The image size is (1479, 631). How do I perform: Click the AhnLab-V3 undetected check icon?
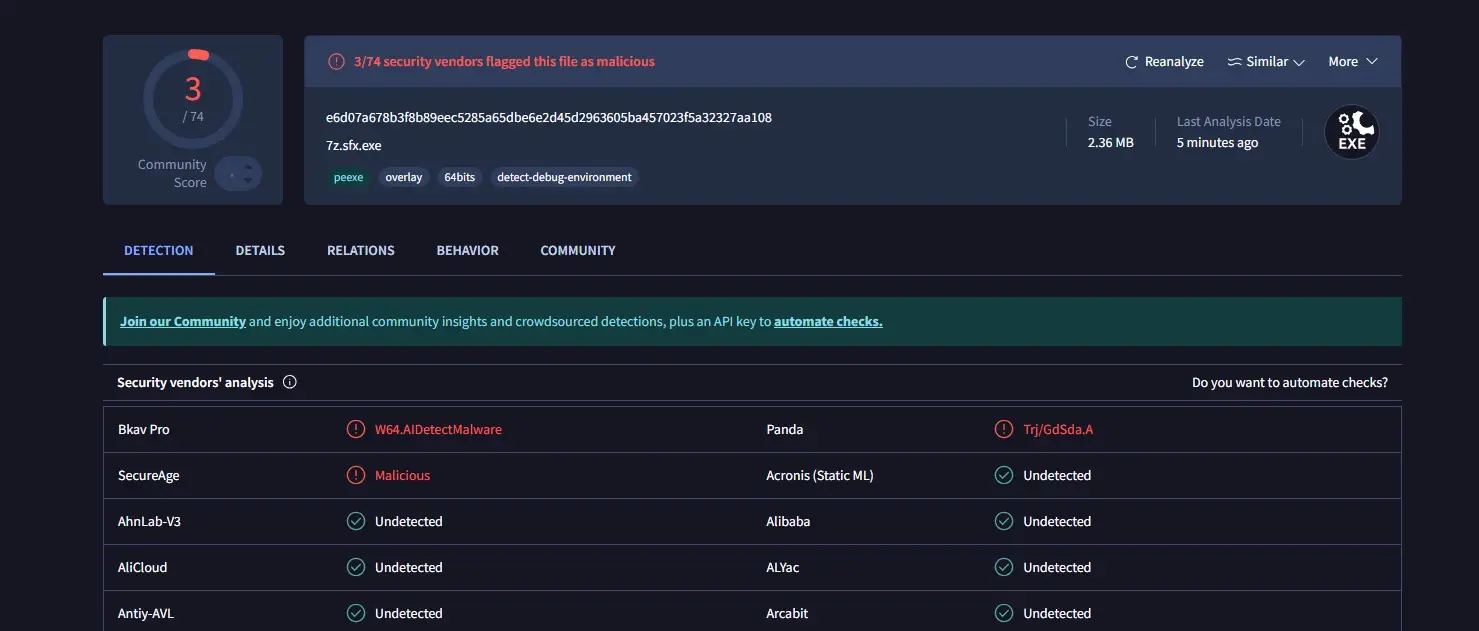pos(355,521)
